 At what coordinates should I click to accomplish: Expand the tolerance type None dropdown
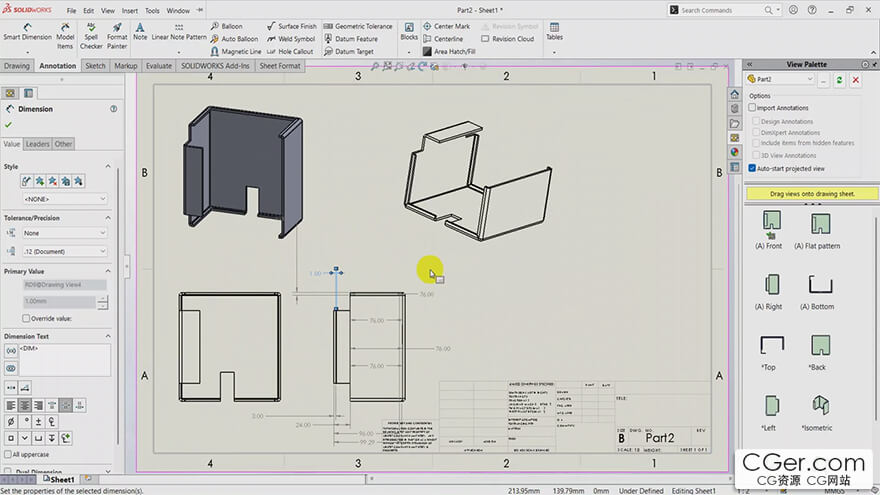[63, 232]
